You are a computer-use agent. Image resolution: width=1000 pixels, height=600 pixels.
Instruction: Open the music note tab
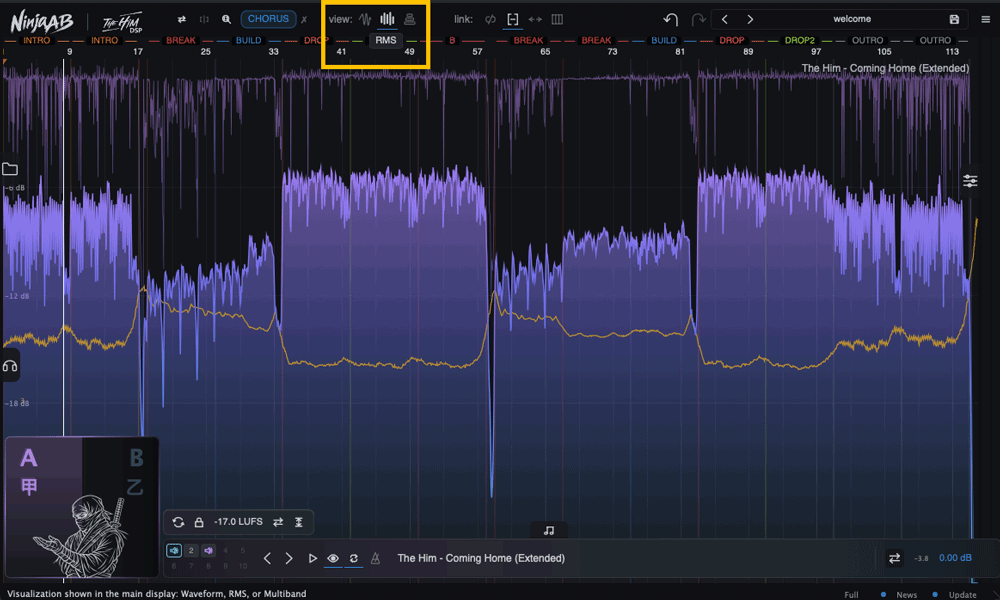click(x=548, y=530)
